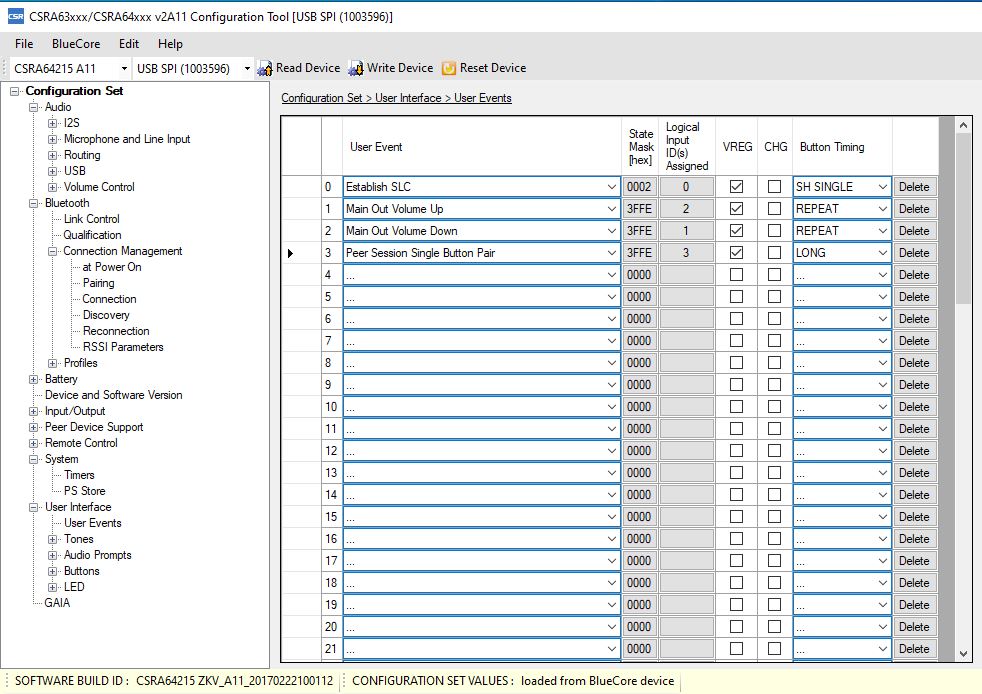Enable CHG checkbox for Main Out Volume Up
This screenshot has width=982, height=694.
coord(775,209)
